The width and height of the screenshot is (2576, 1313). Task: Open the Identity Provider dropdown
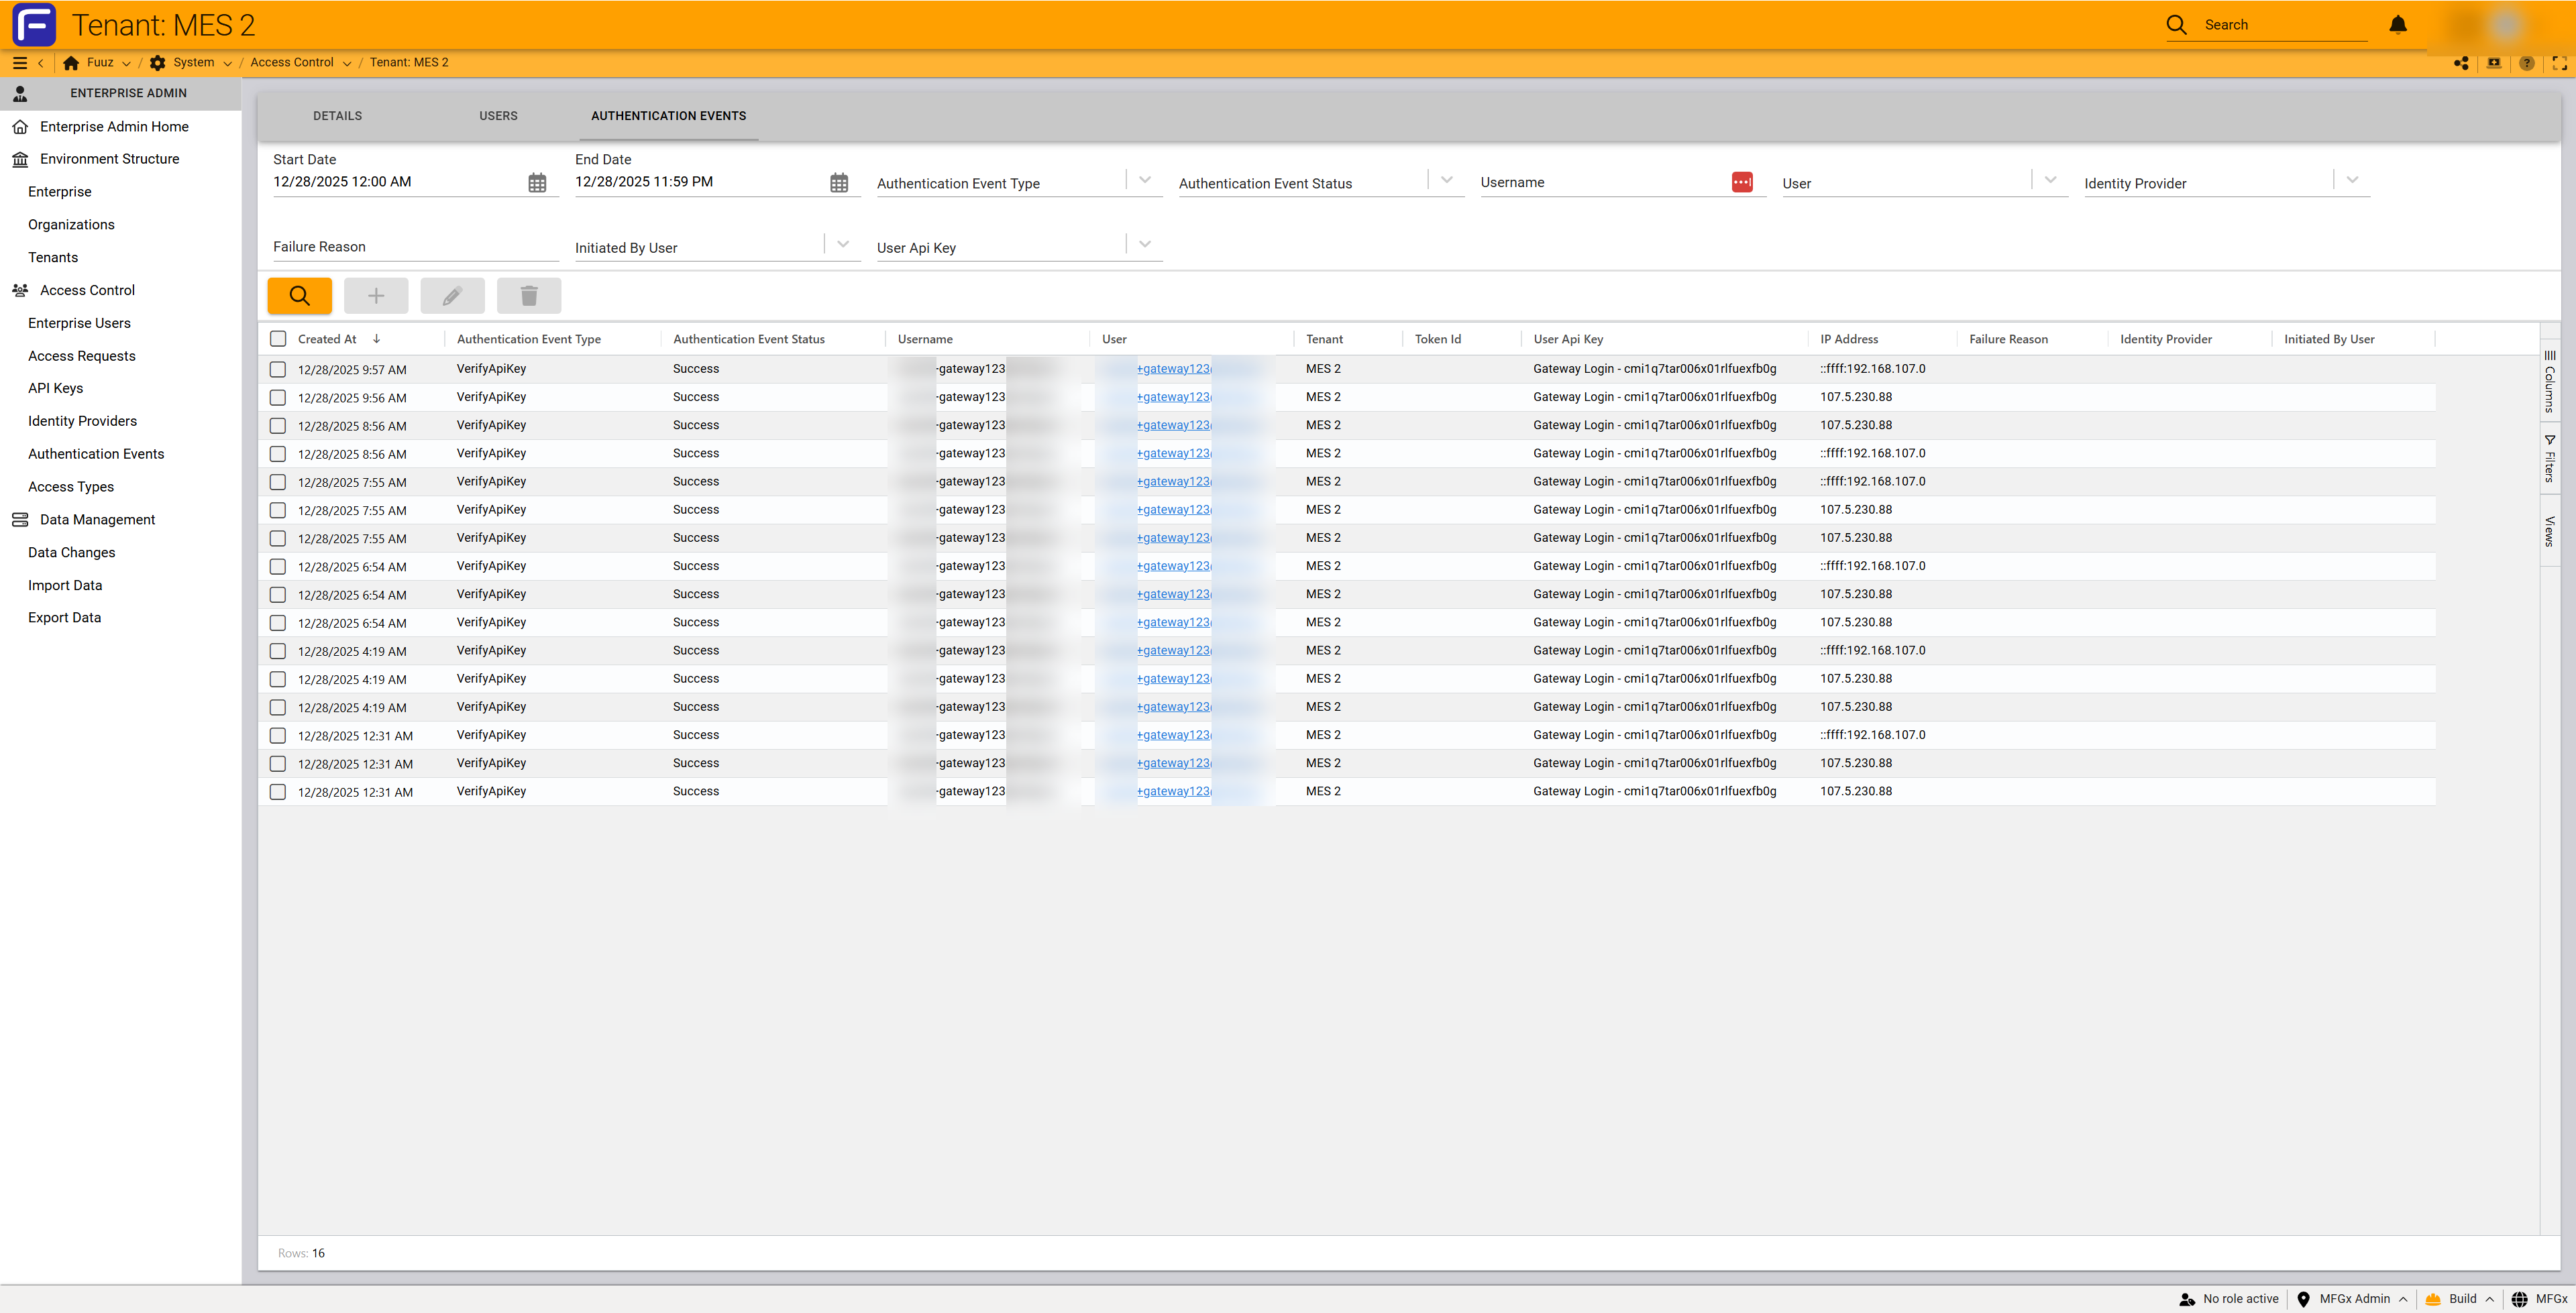pos(2352,180)
